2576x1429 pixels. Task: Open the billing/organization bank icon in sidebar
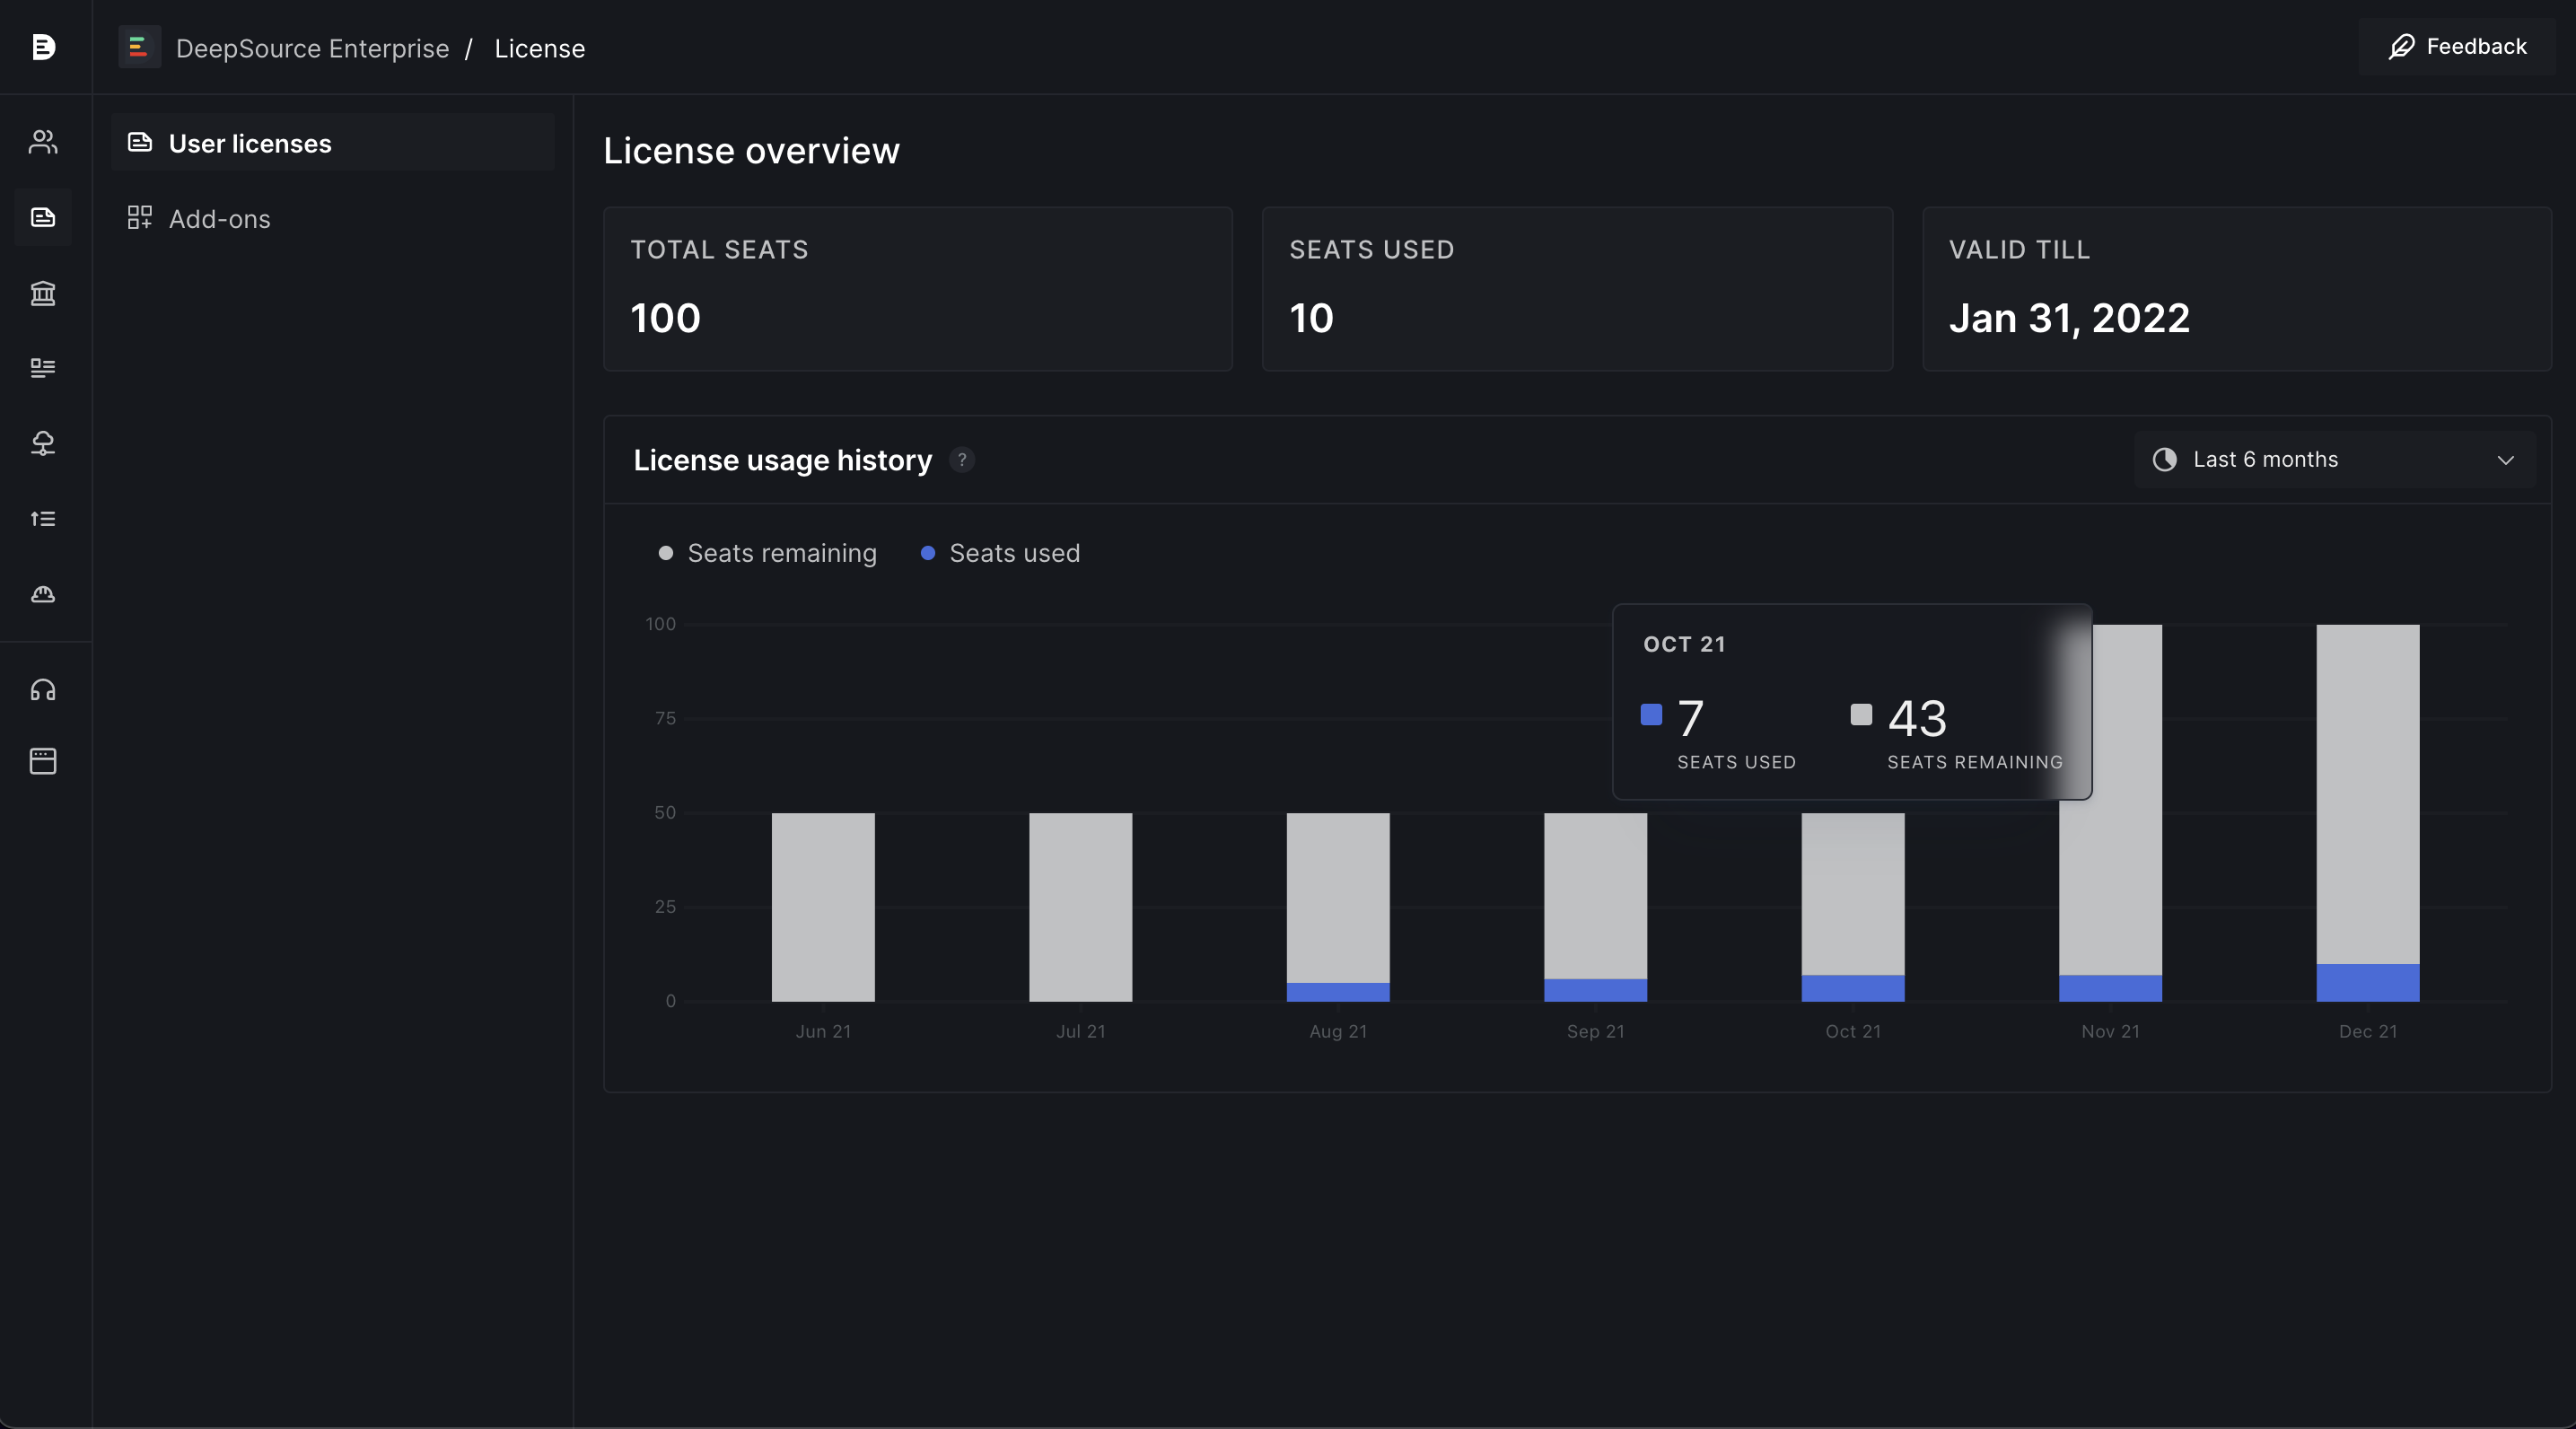[43, 293]
